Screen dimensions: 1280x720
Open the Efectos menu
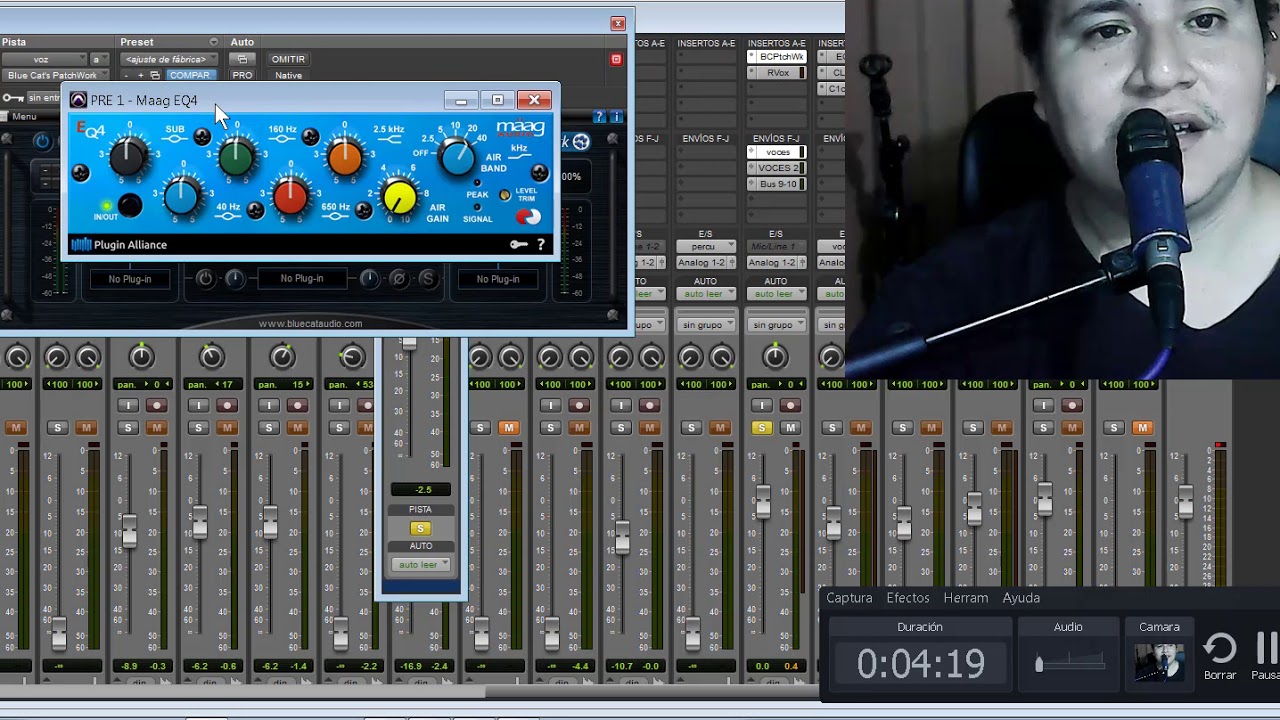tap(908, 598)
